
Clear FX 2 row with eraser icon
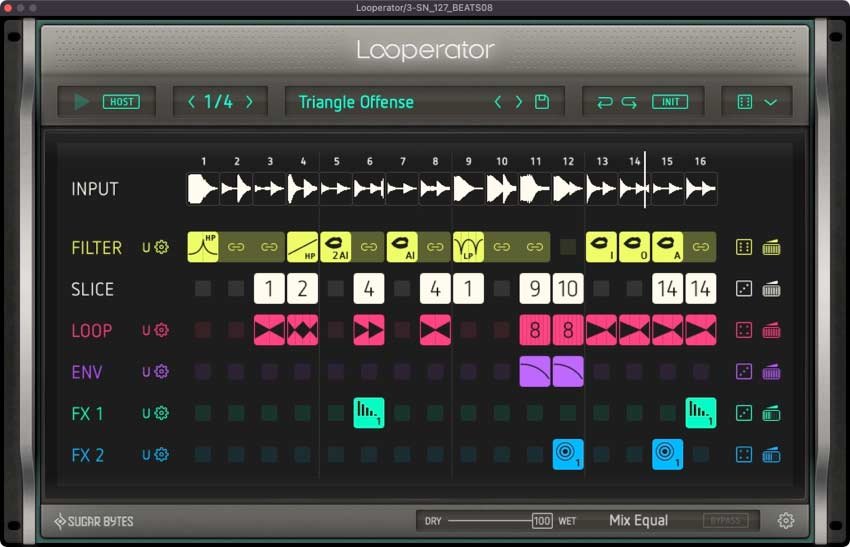point(771,454)
